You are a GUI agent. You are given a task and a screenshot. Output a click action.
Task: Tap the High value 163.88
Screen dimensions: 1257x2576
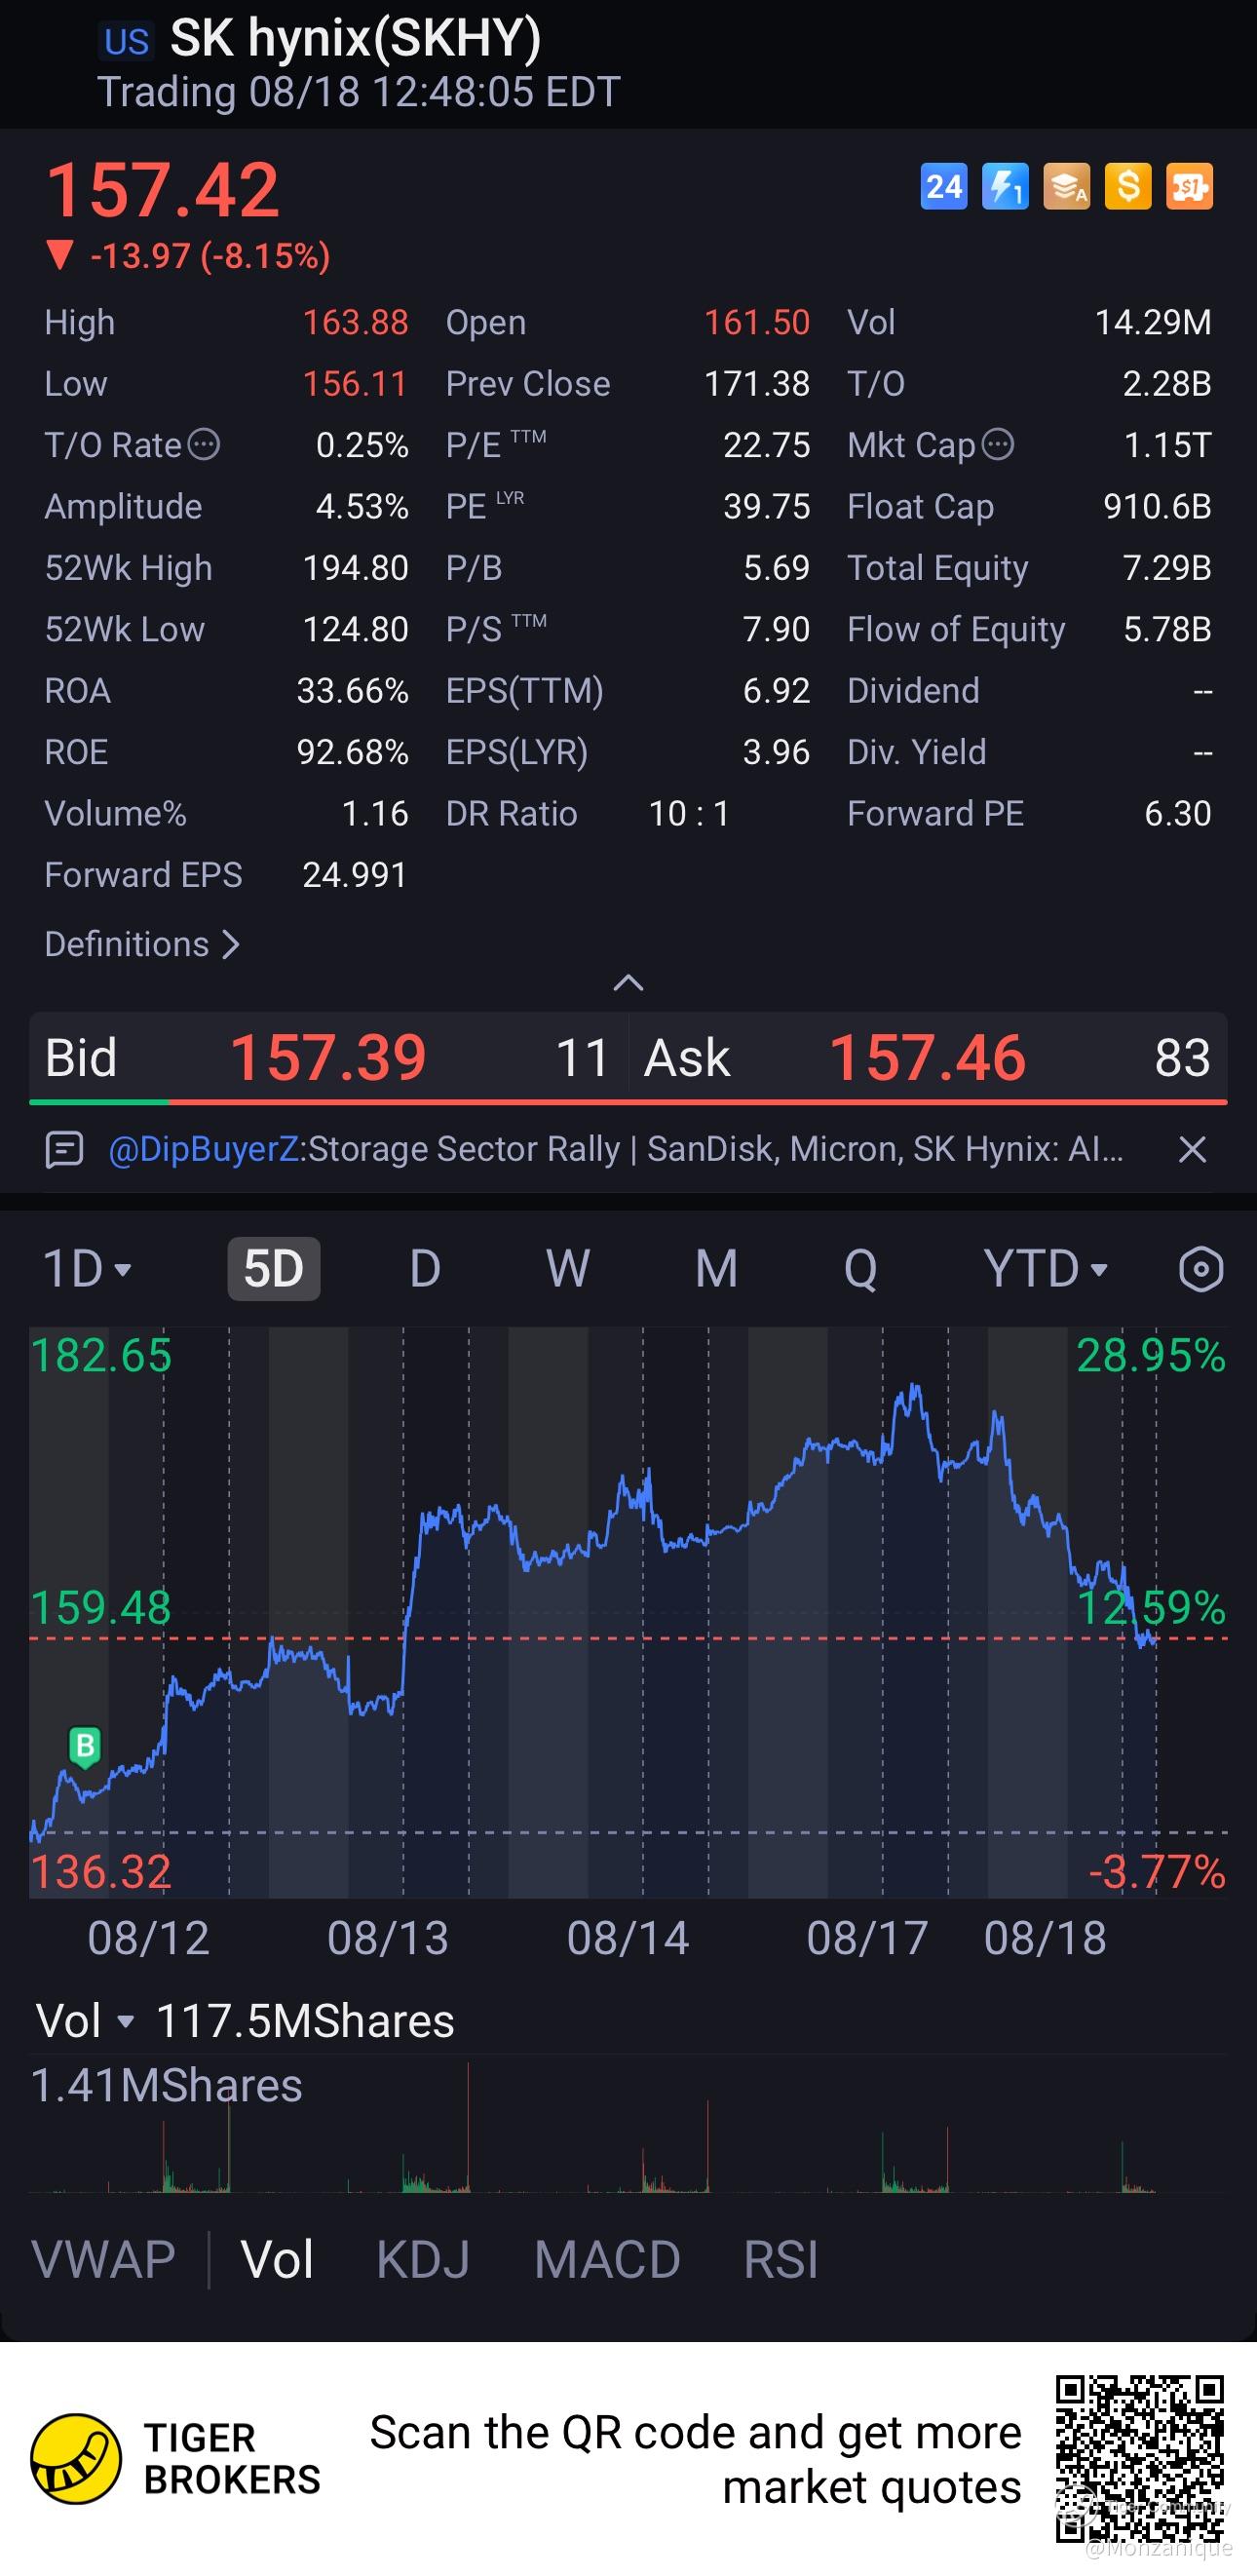tap(355, 322)
